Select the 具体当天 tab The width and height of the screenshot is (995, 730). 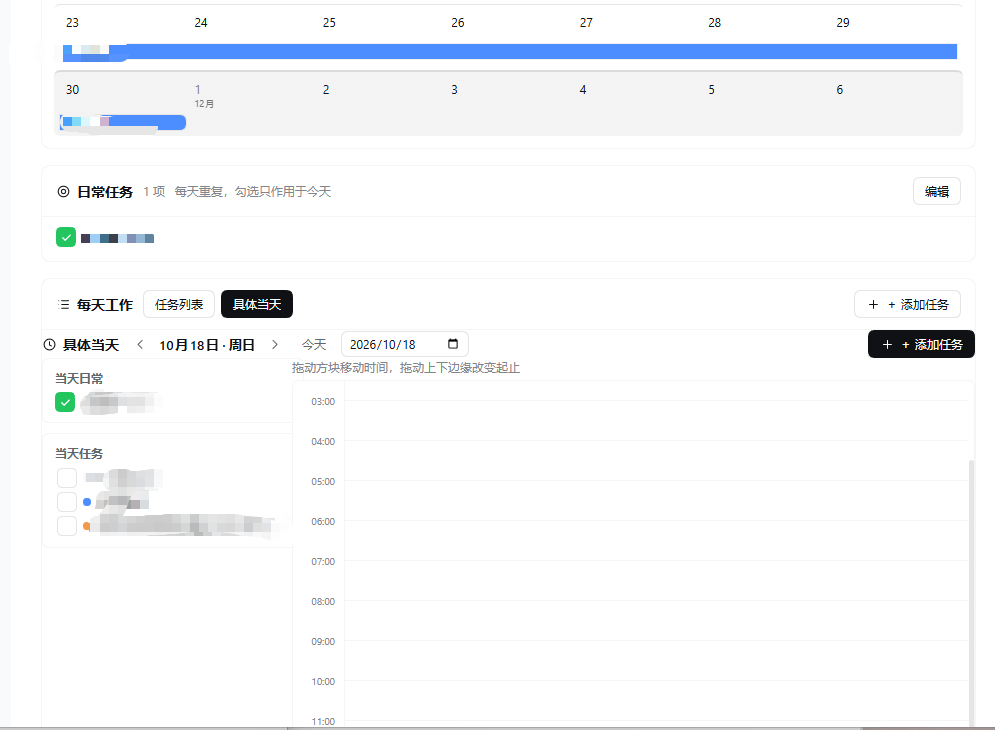(256, 304)
